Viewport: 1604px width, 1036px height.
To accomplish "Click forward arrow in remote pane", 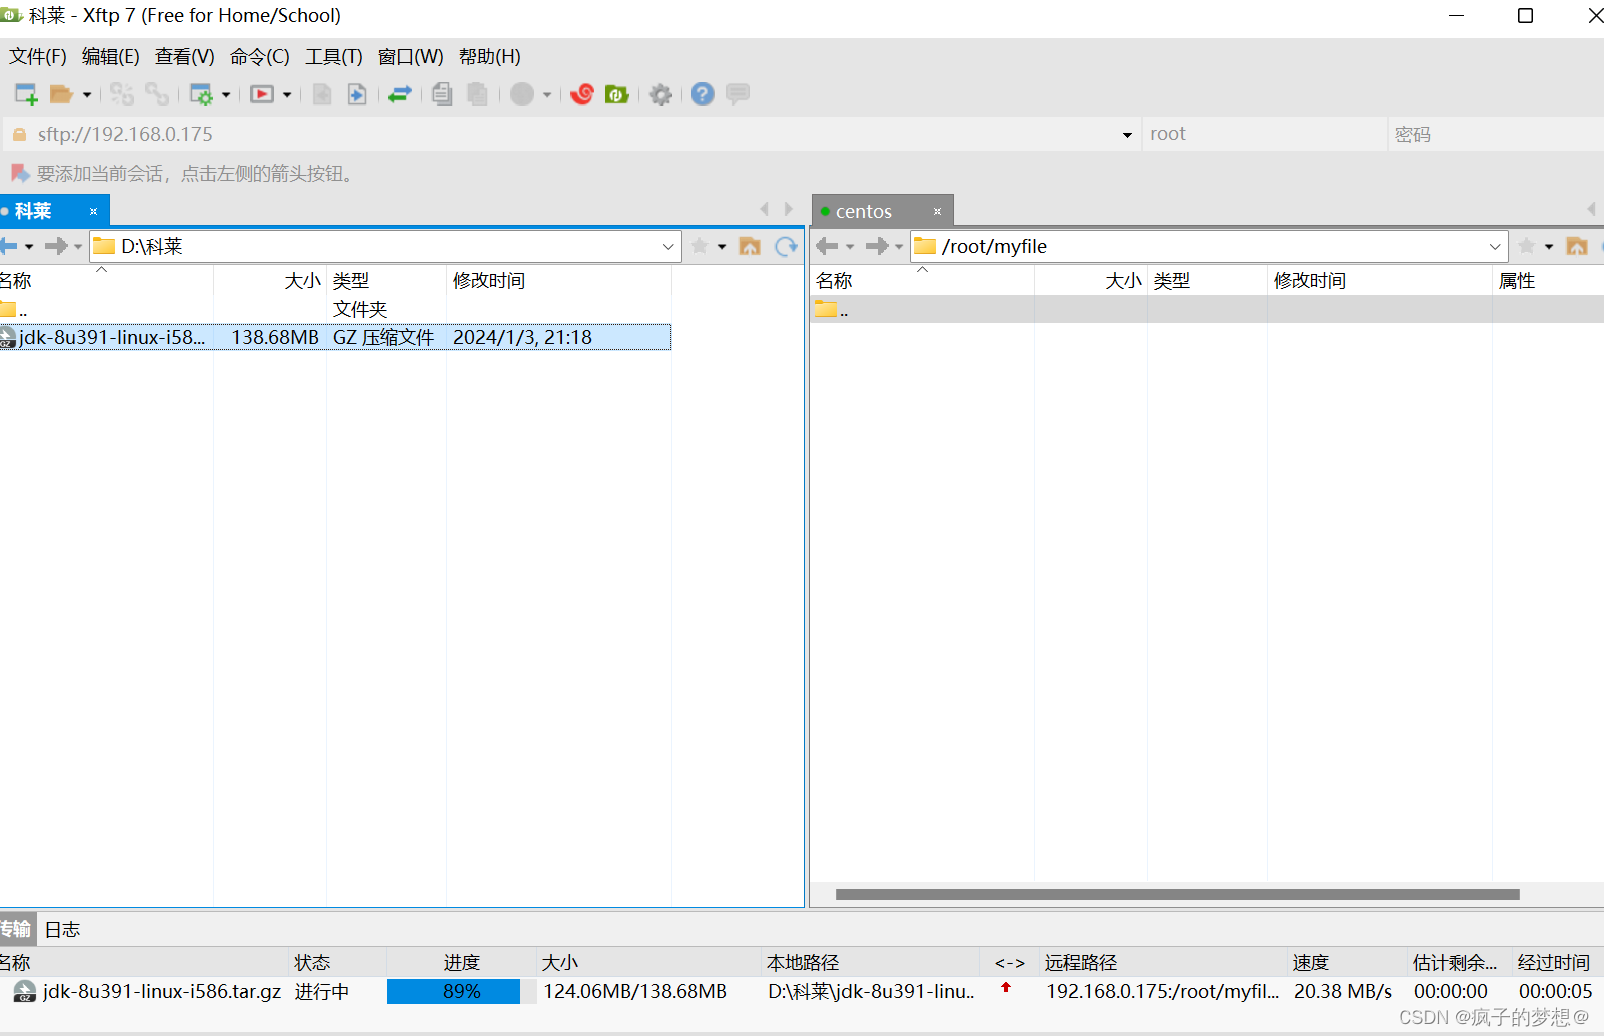I will pyautogui.click(x=877, y=246).
